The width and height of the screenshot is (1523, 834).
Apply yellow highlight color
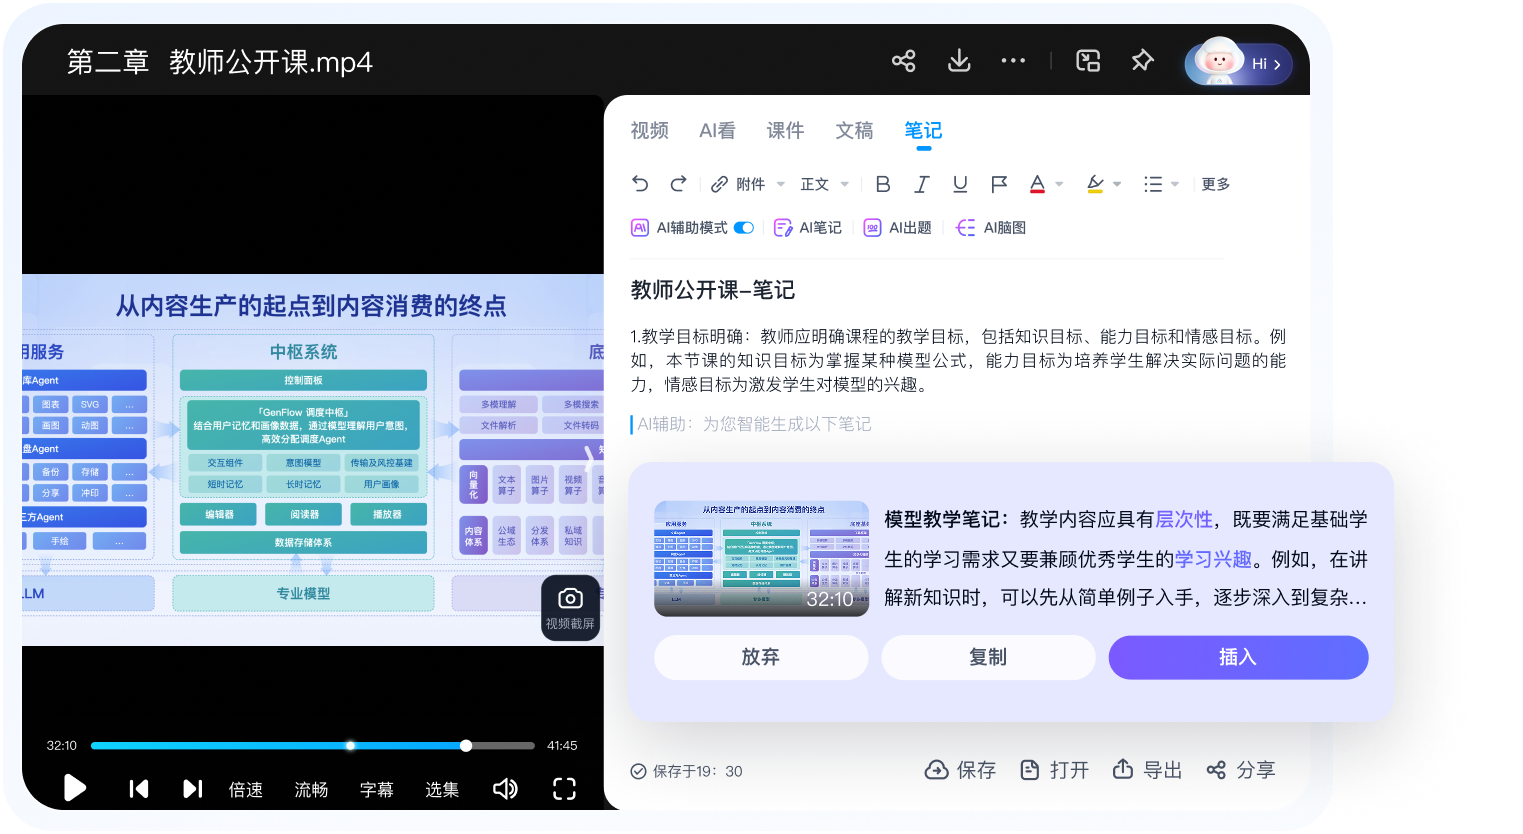point(1095,184)
